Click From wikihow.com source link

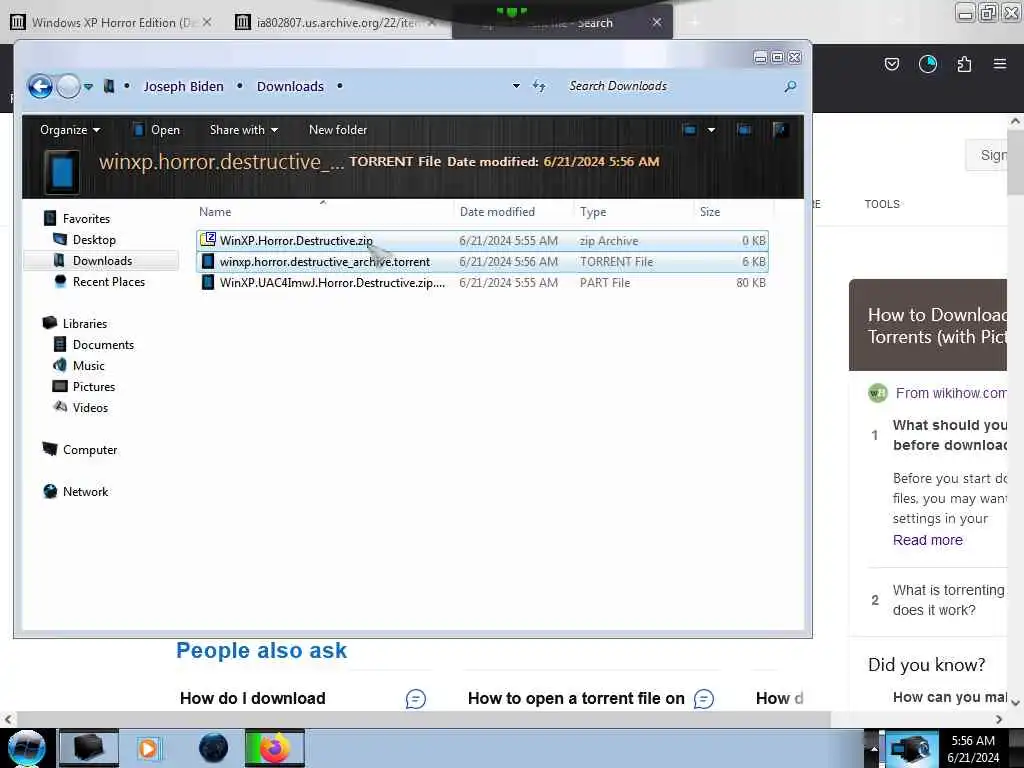[950, 393]
